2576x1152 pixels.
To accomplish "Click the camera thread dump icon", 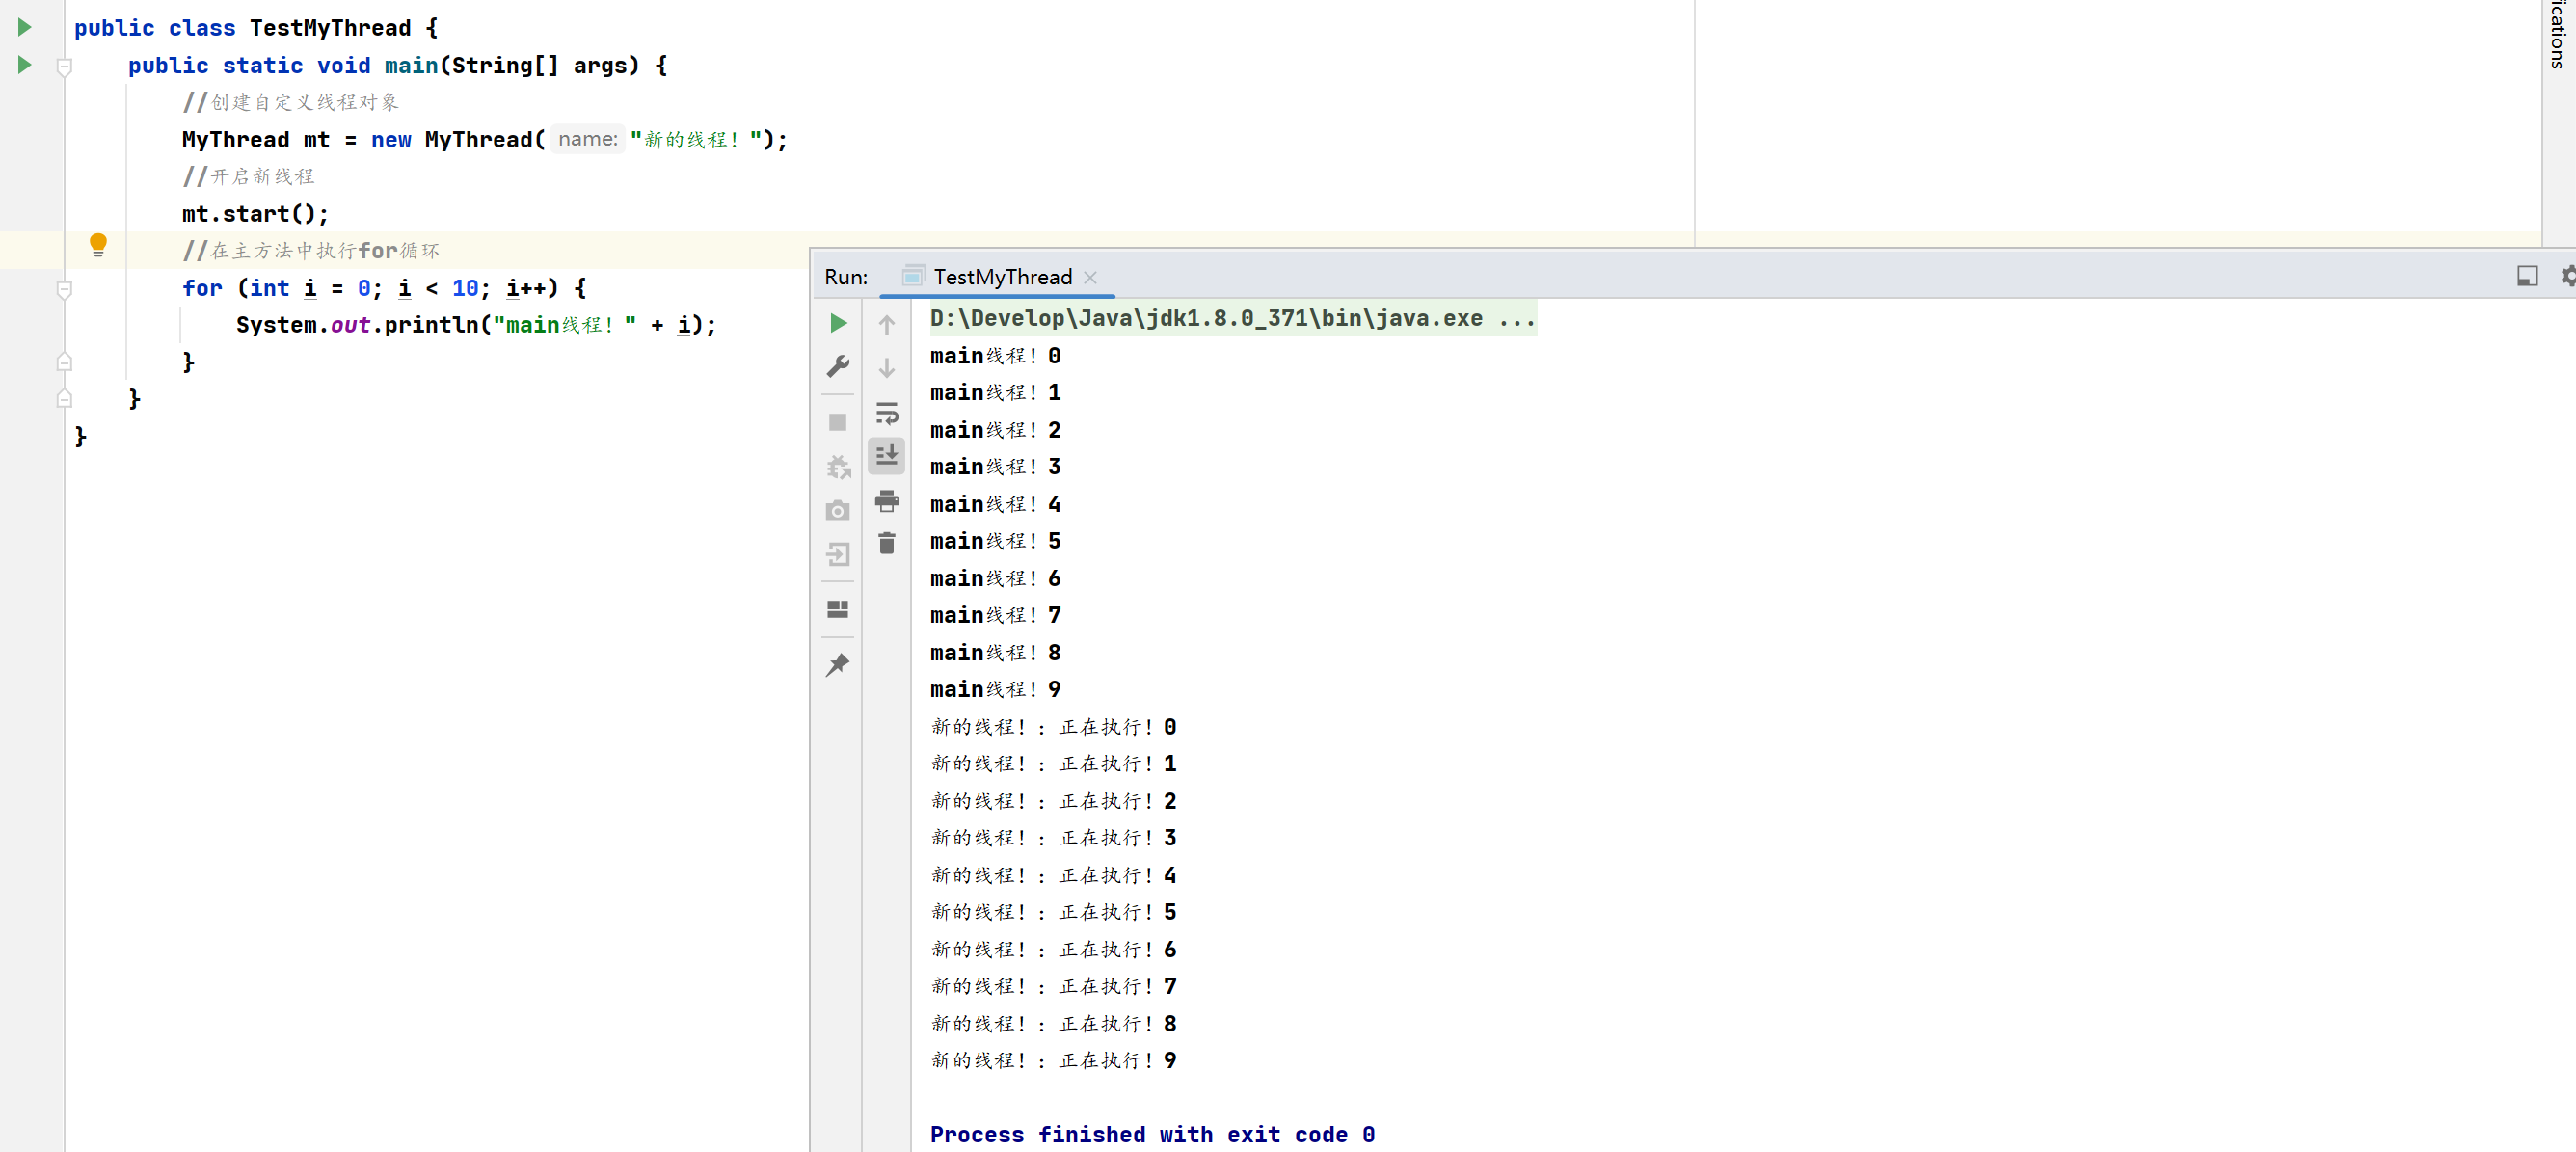I will (x=838, y=511).
